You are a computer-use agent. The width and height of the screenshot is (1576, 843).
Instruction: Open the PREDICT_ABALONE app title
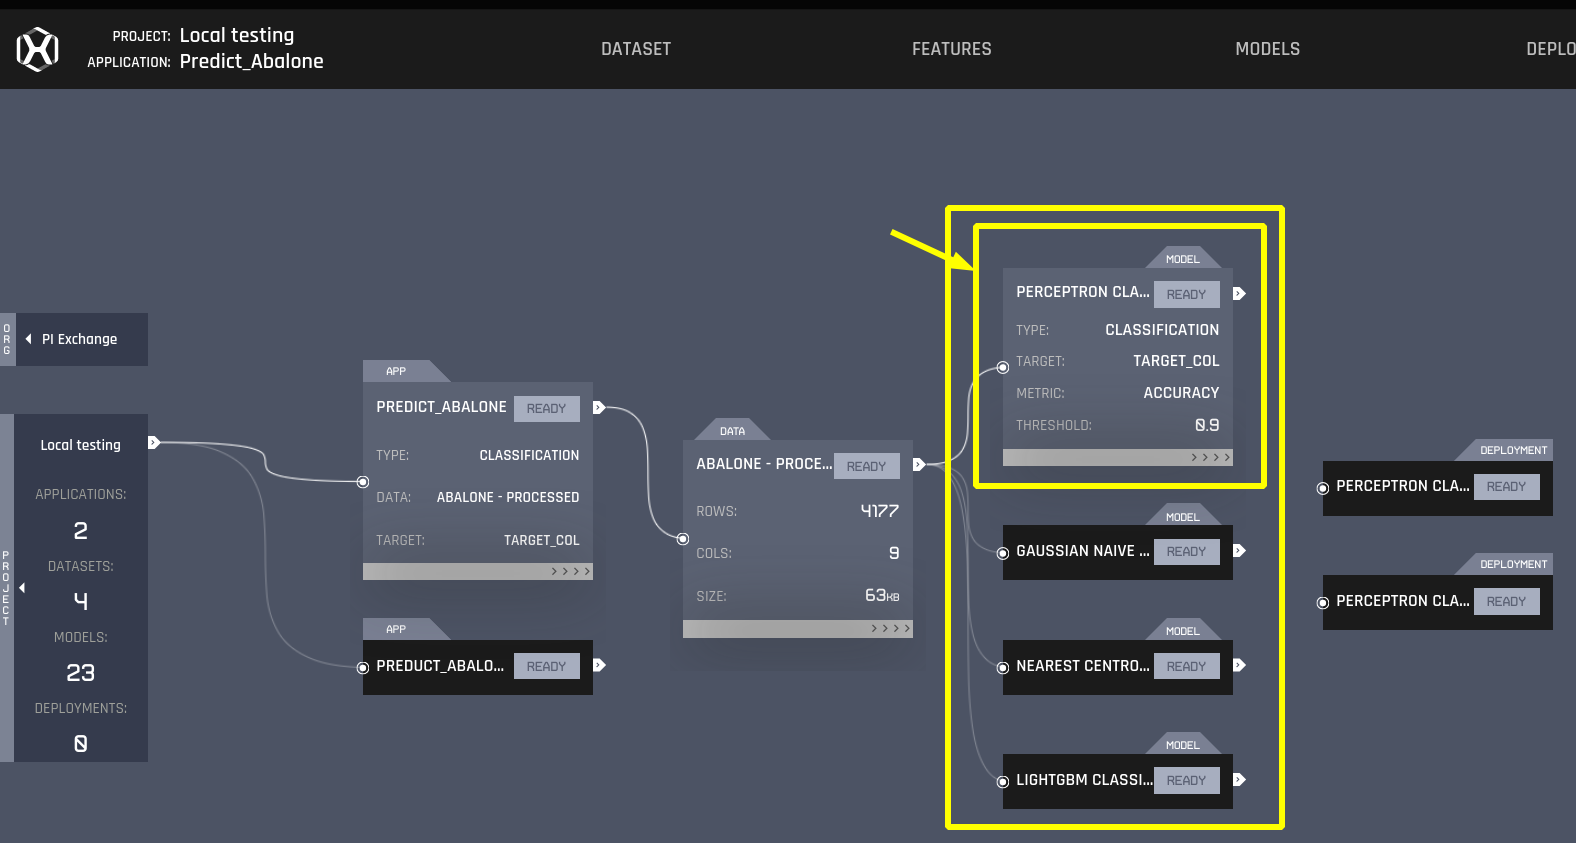tap(441, 407)
